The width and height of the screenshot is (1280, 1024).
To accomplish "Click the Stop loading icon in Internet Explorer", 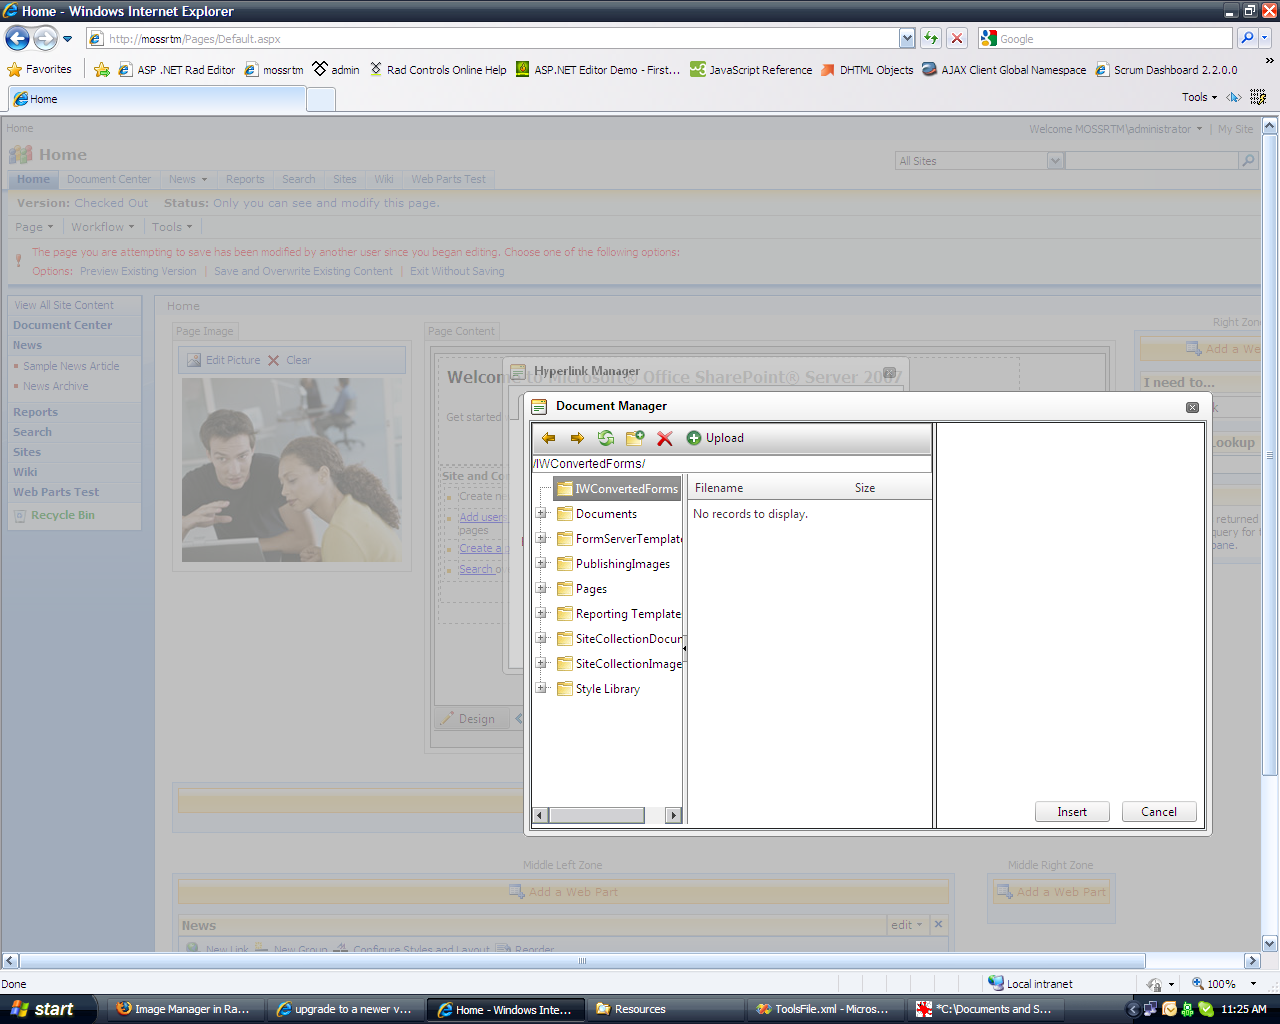I will (957, 38).
